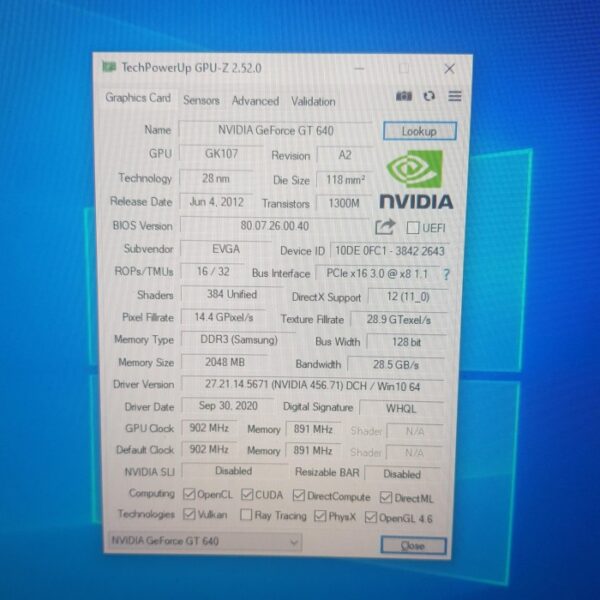
Task: Click the Subvendor field EVGA
Action: (x=226, y=249)
